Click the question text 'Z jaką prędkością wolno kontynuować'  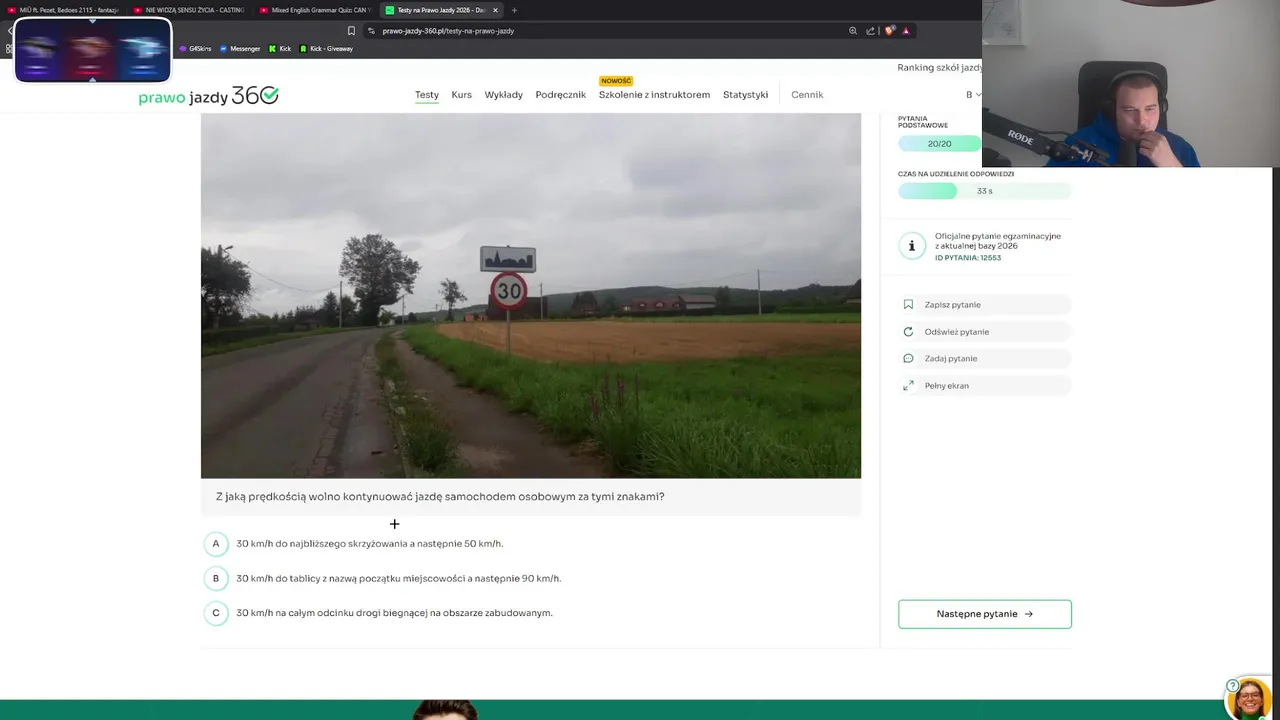440,497
